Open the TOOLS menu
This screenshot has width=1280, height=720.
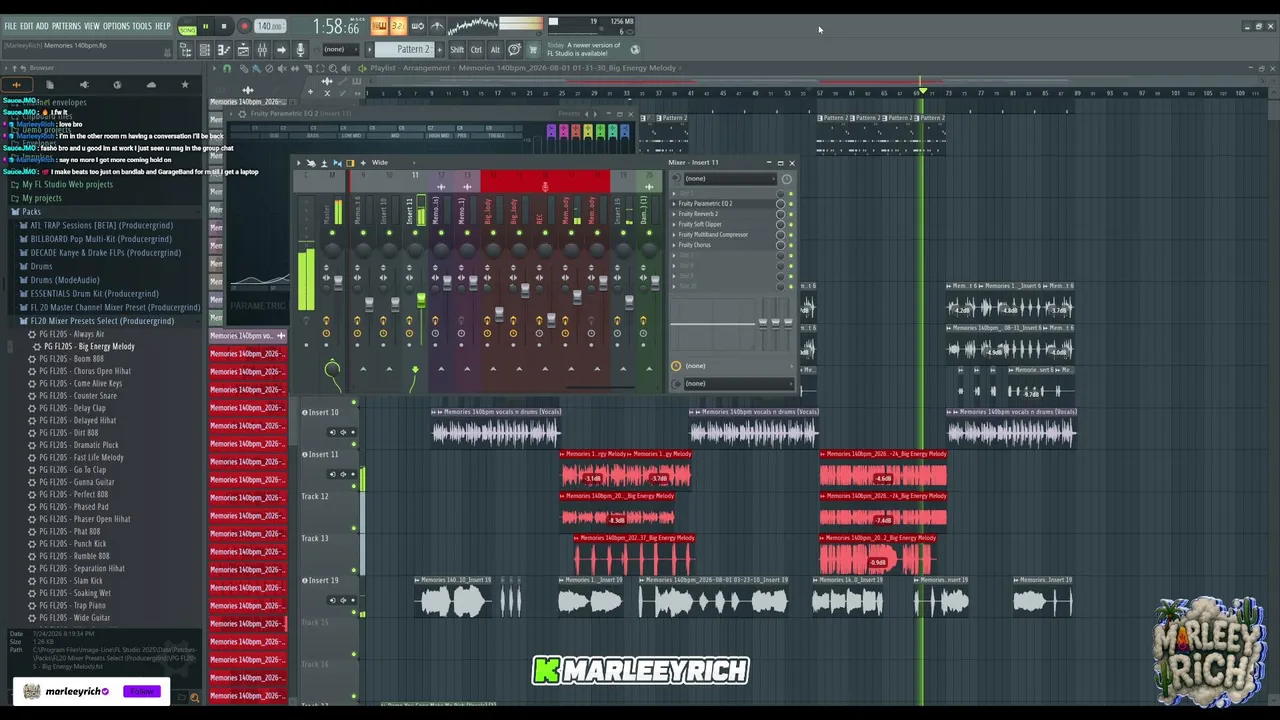tap(142, 26)
